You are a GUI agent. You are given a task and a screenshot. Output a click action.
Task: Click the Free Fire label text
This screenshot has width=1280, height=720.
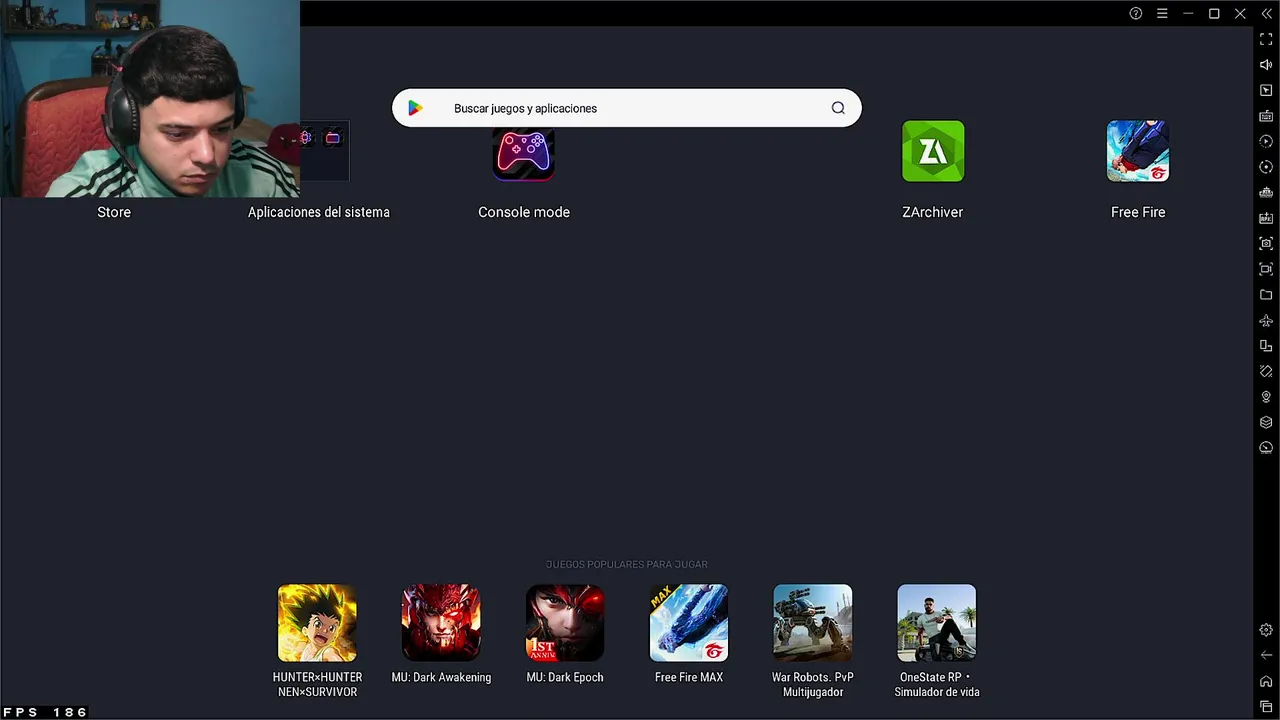coord(1138,212)
